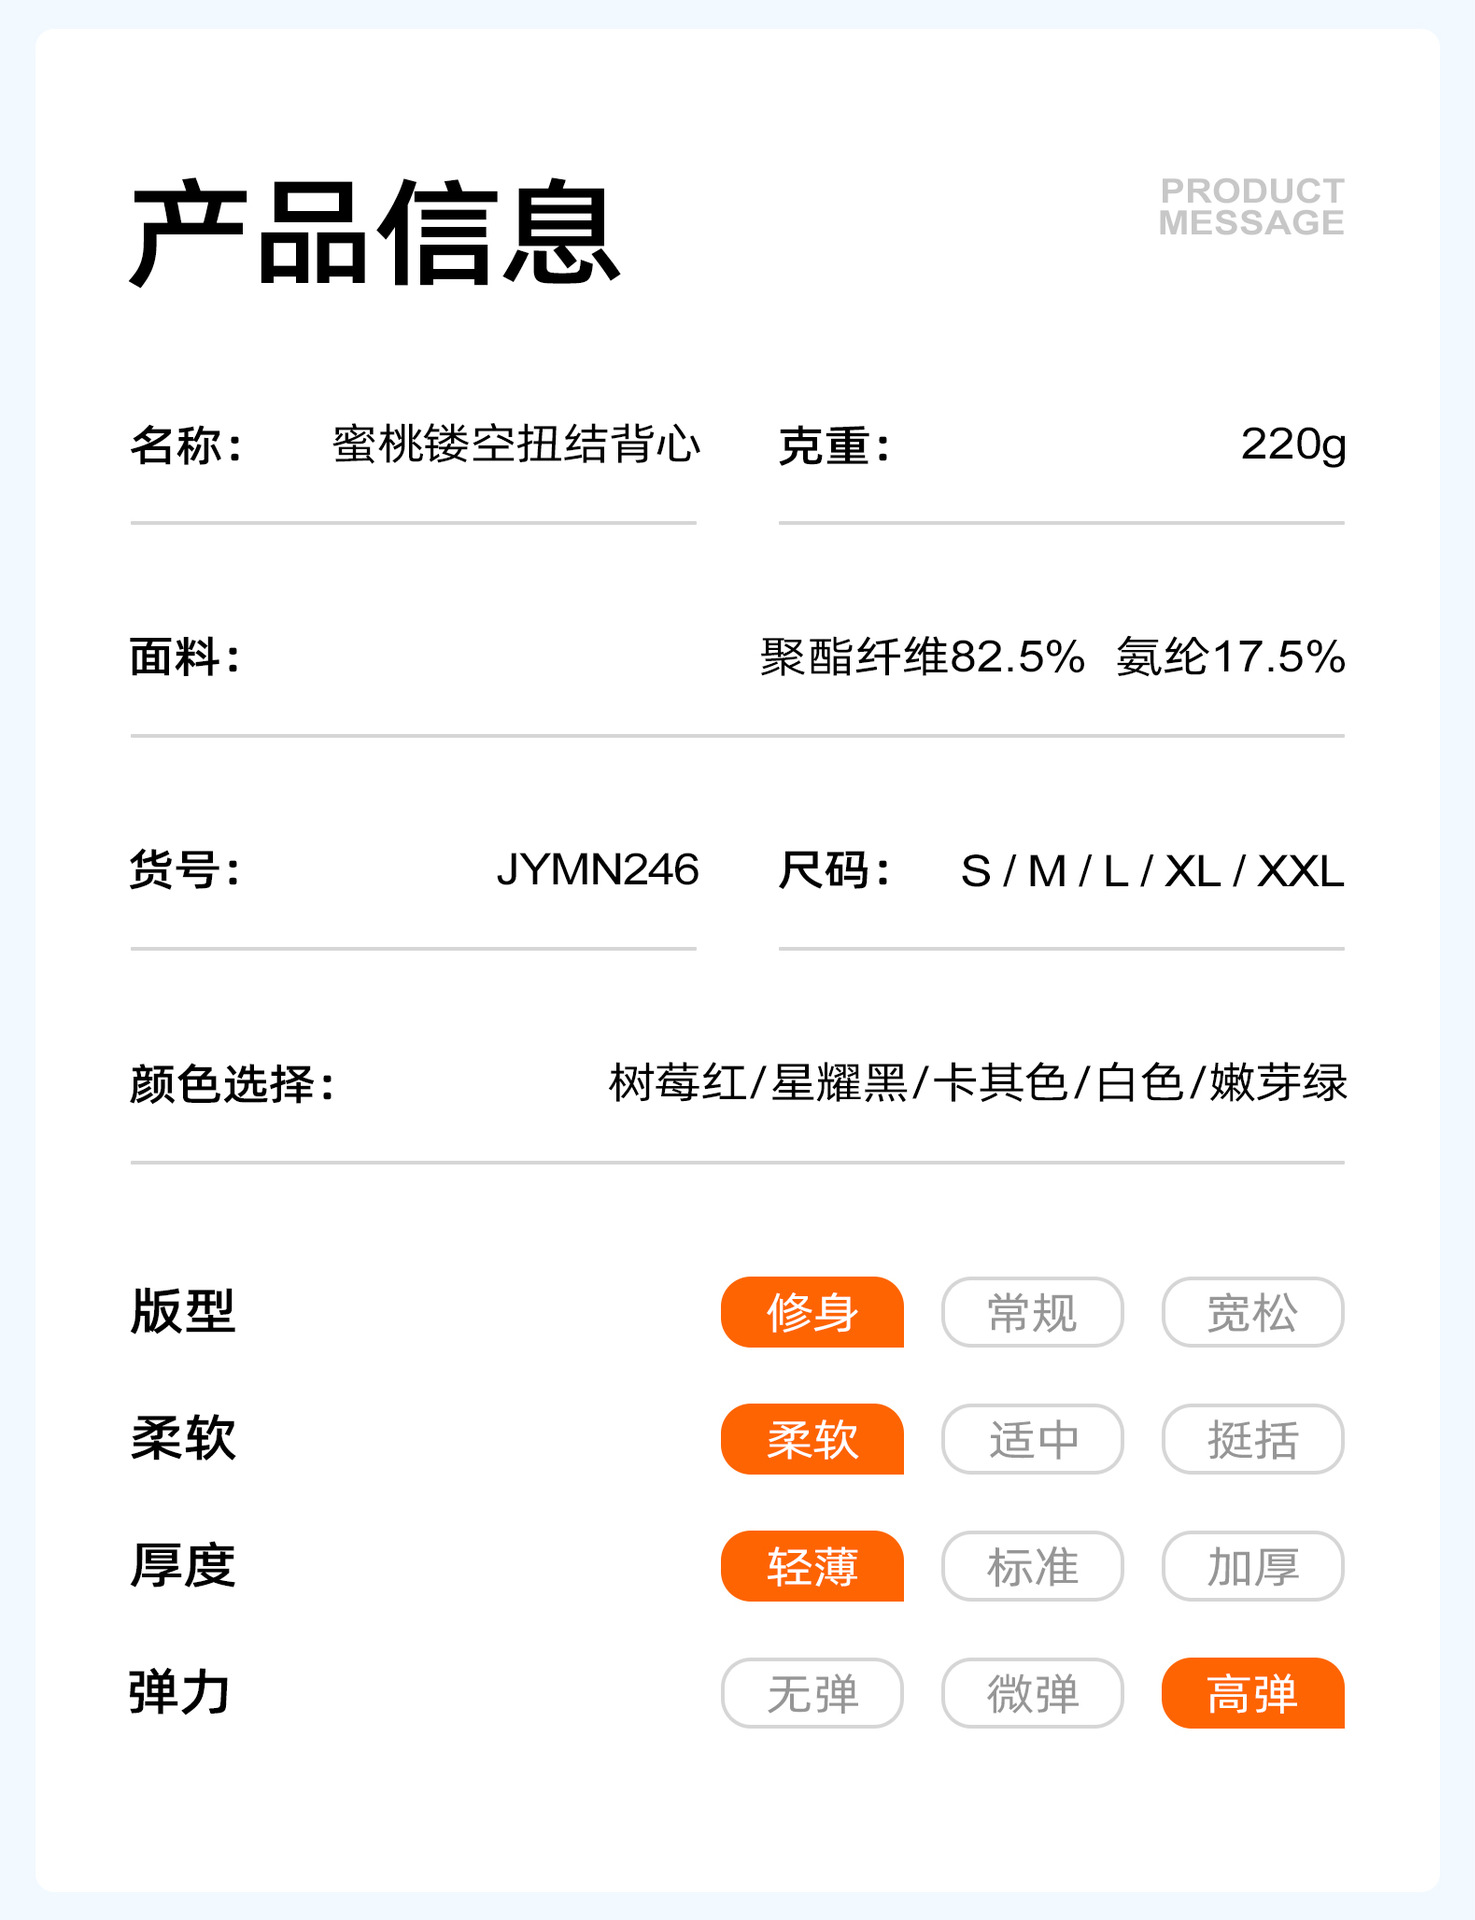Viewport: 1475px width, 1920px height.
Task: Click the 220g weight value
Action: point(1293,444)
